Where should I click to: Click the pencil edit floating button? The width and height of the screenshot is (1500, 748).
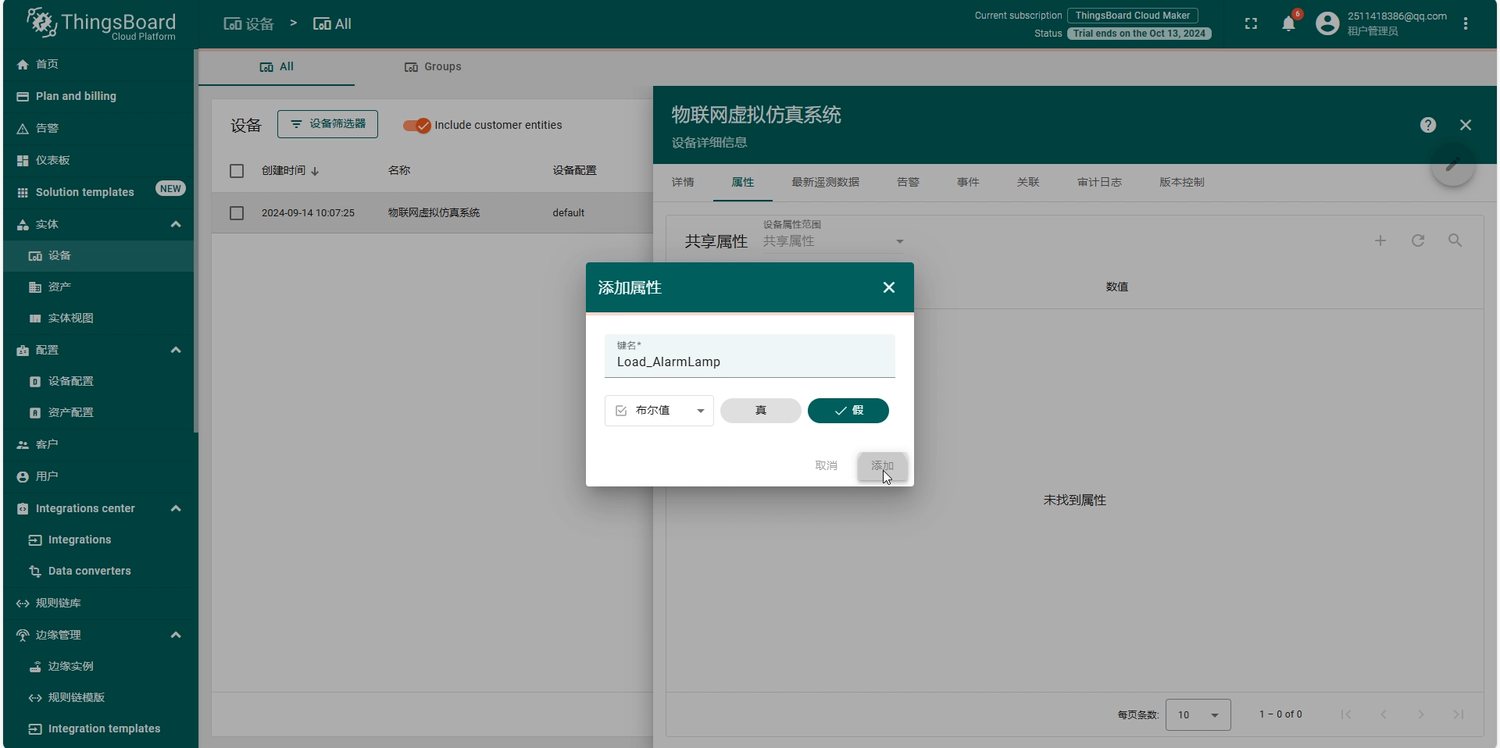point(1452,164)
